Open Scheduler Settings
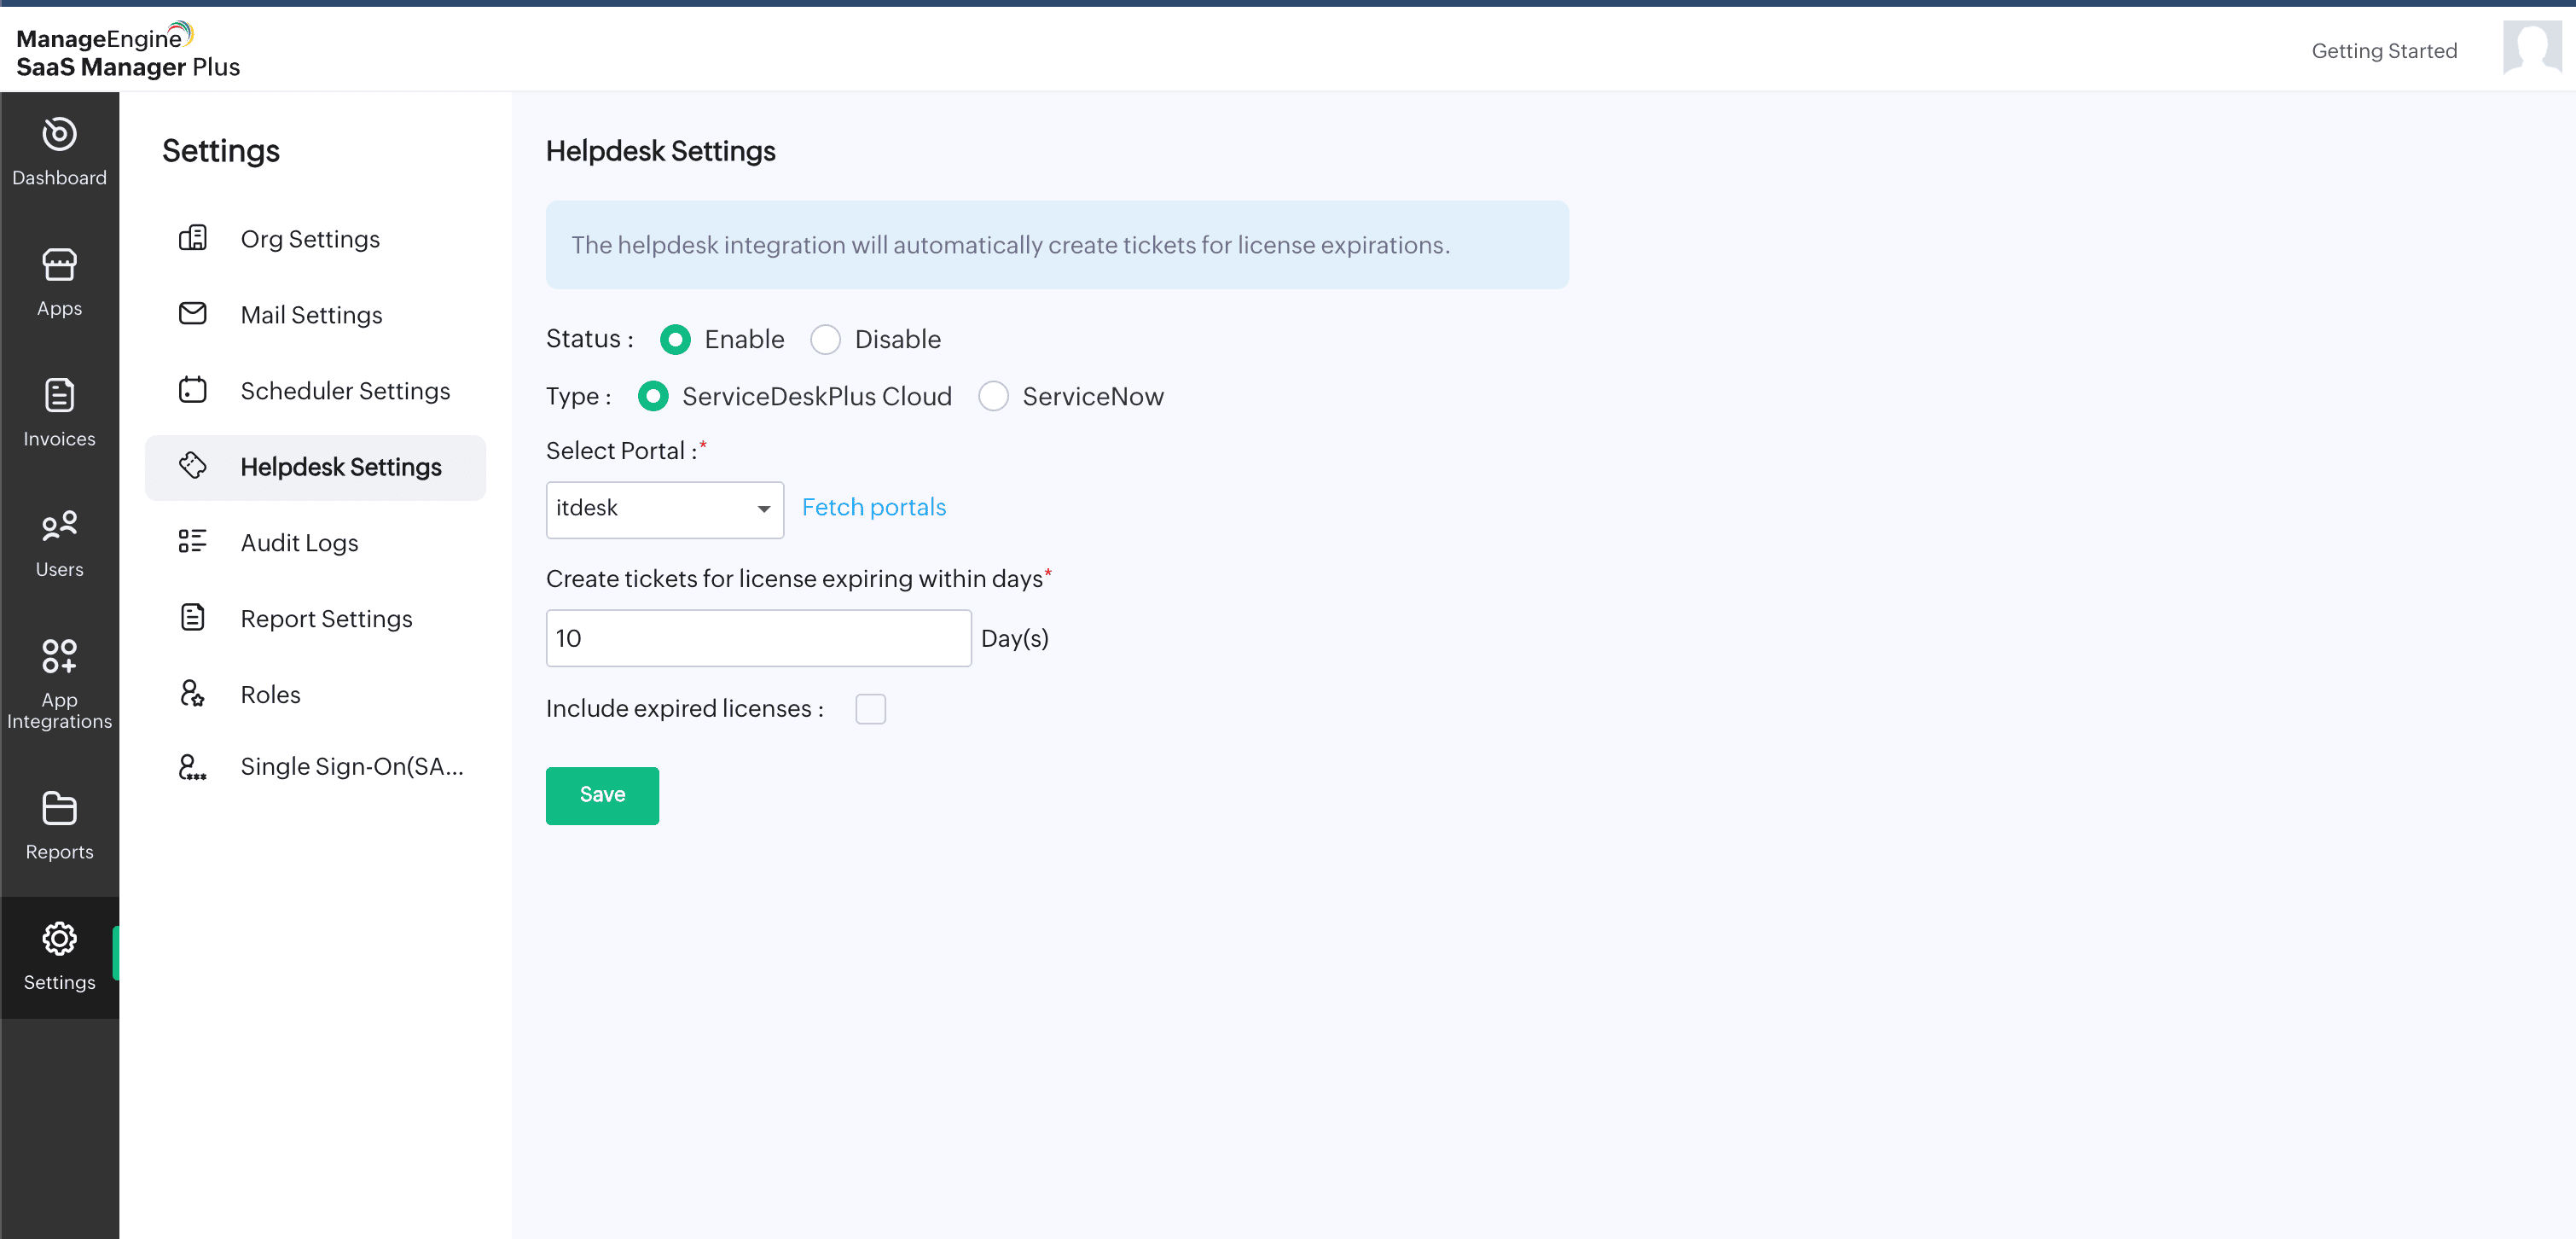This screenshot has height=1239, width=2576. [x=345, y=391]
